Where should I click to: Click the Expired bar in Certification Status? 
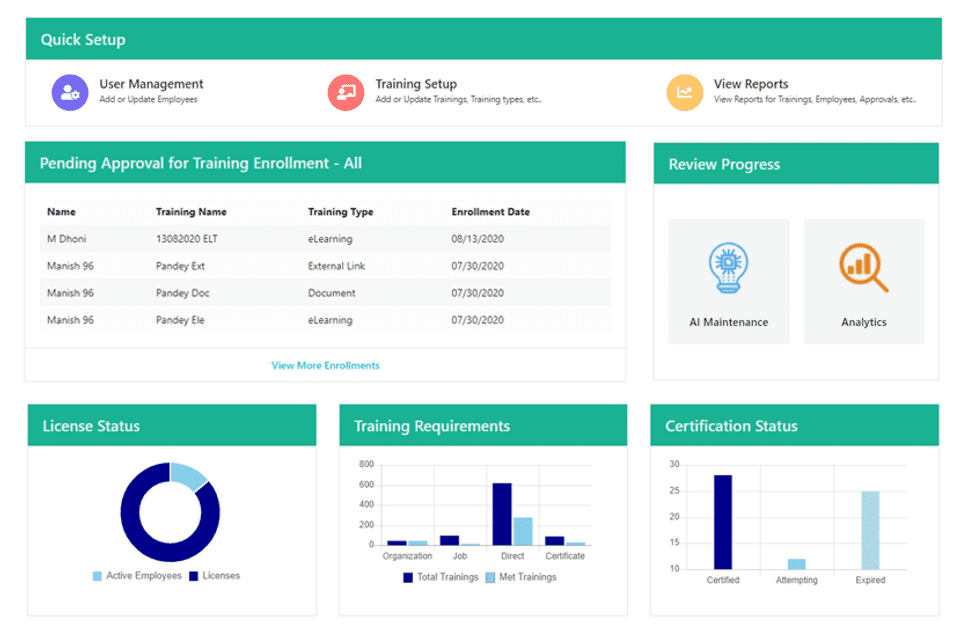[870, 530]
